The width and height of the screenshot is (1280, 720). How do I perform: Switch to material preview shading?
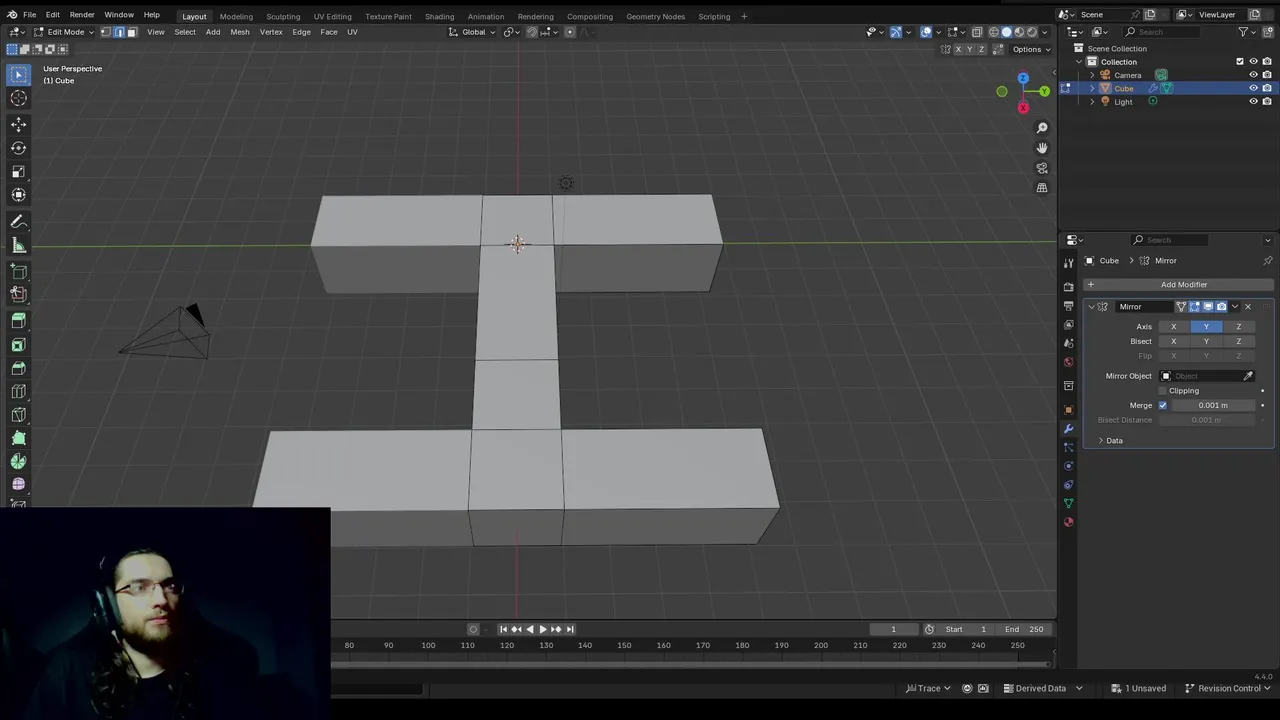tap(1019, 32)
